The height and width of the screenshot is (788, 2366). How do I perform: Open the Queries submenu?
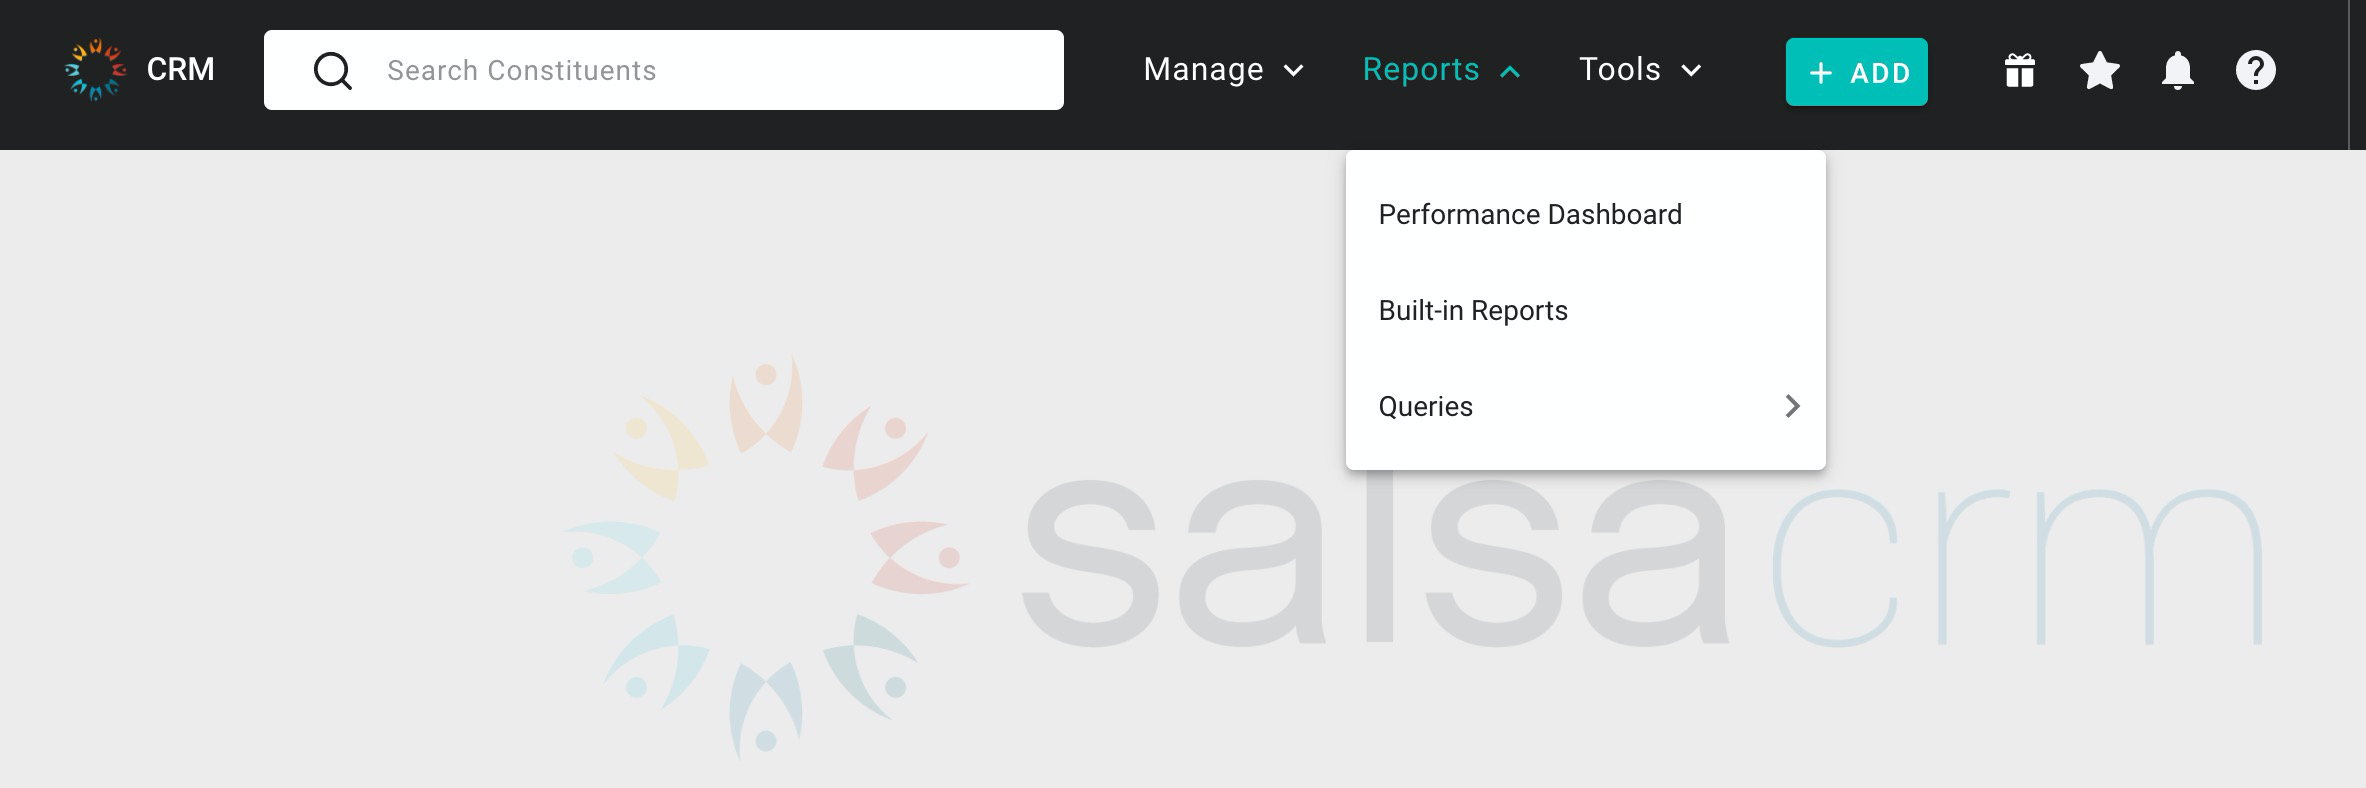click(x=1585, y=406)
